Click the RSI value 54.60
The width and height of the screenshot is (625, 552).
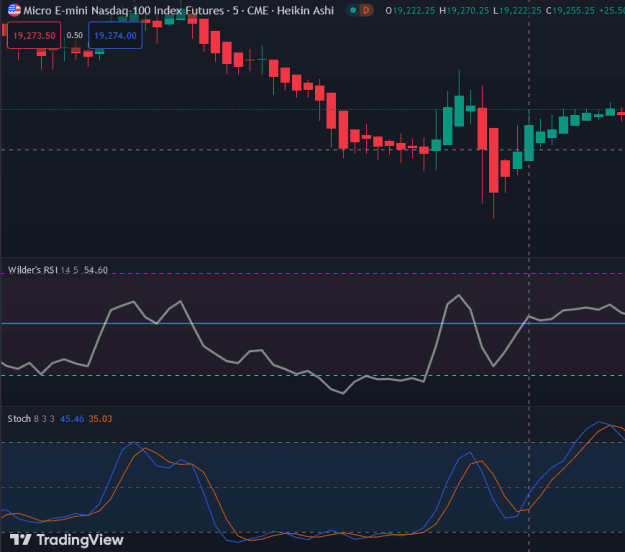pyautogui.click(x=96, y=270)
